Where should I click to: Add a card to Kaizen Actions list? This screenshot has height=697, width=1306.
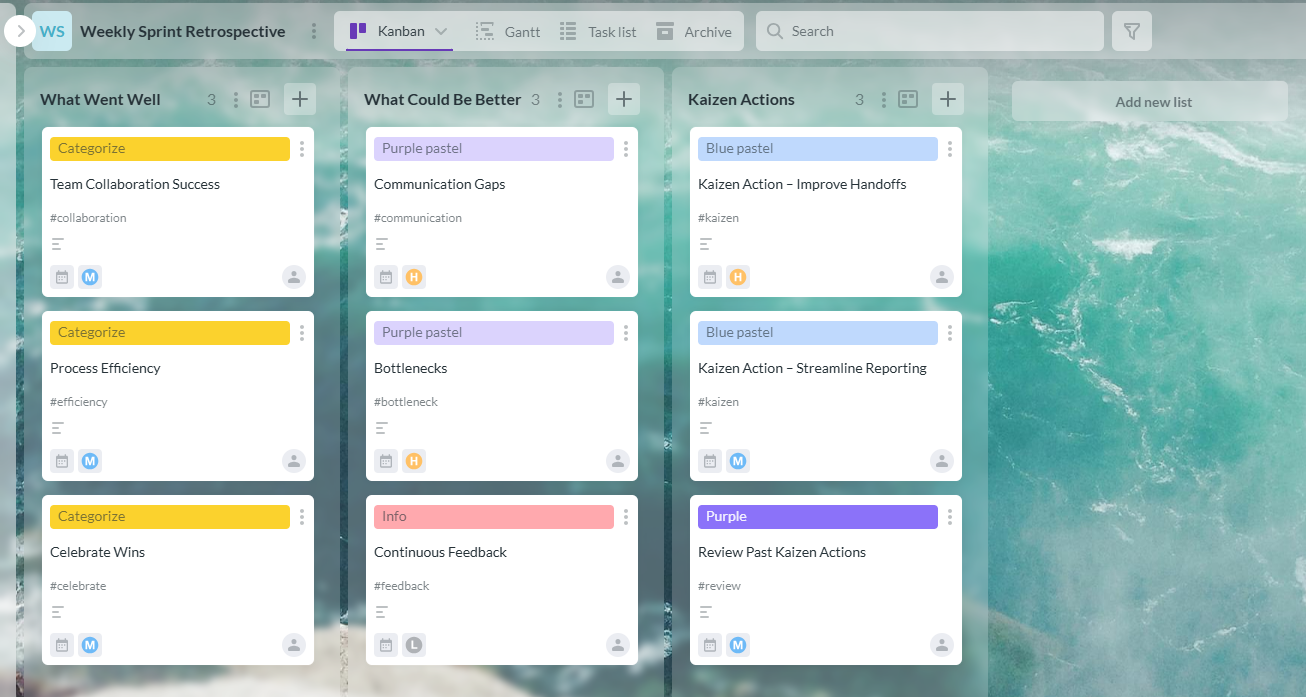[948, 99]
